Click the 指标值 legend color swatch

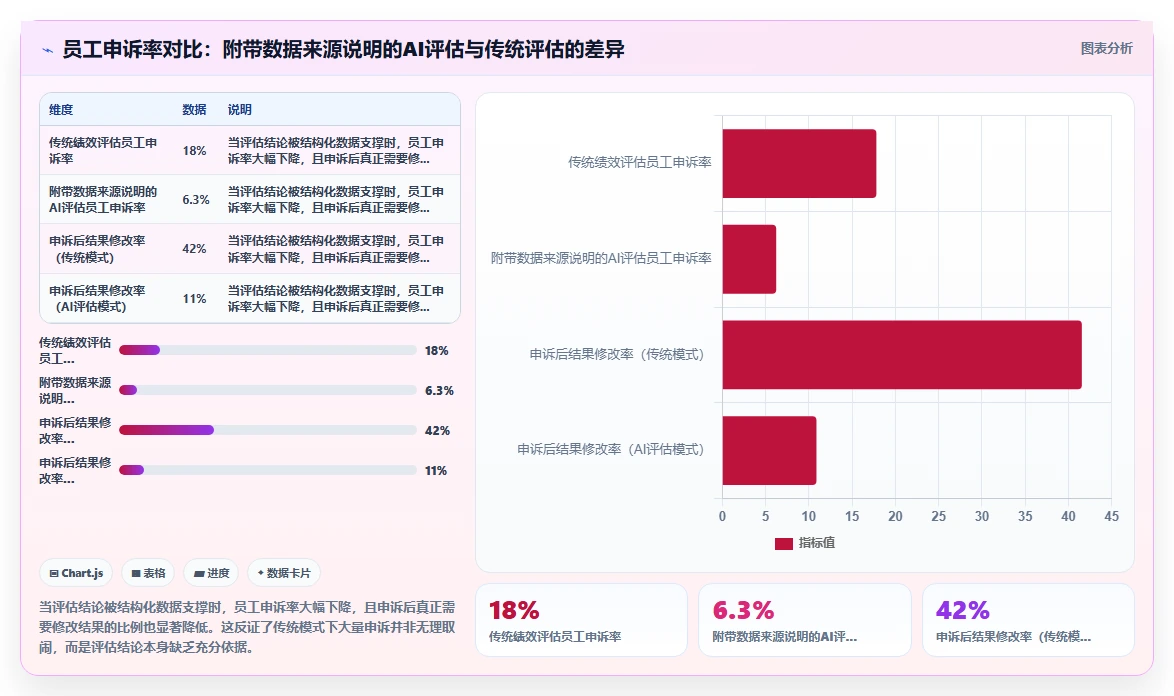783,544
